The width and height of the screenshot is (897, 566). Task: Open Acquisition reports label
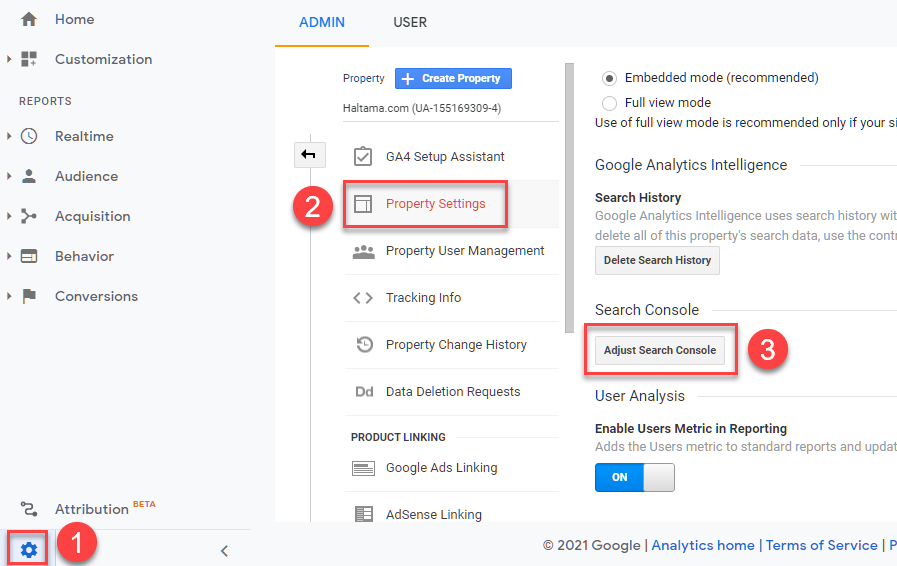point(93,216)
